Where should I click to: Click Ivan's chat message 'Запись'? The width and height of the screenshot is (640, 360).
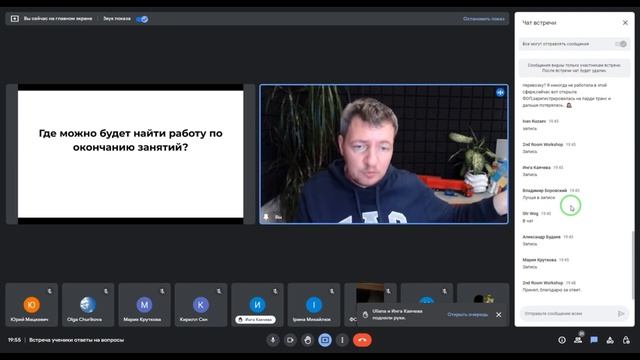pyautogui.click(x=530, y=129)
